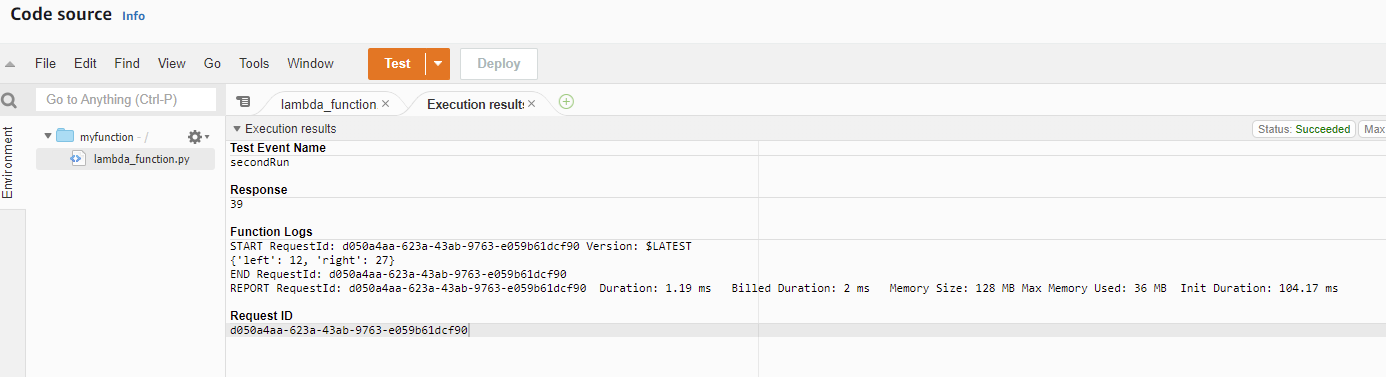Click the search magnifier icon

[x=10, y=100]
